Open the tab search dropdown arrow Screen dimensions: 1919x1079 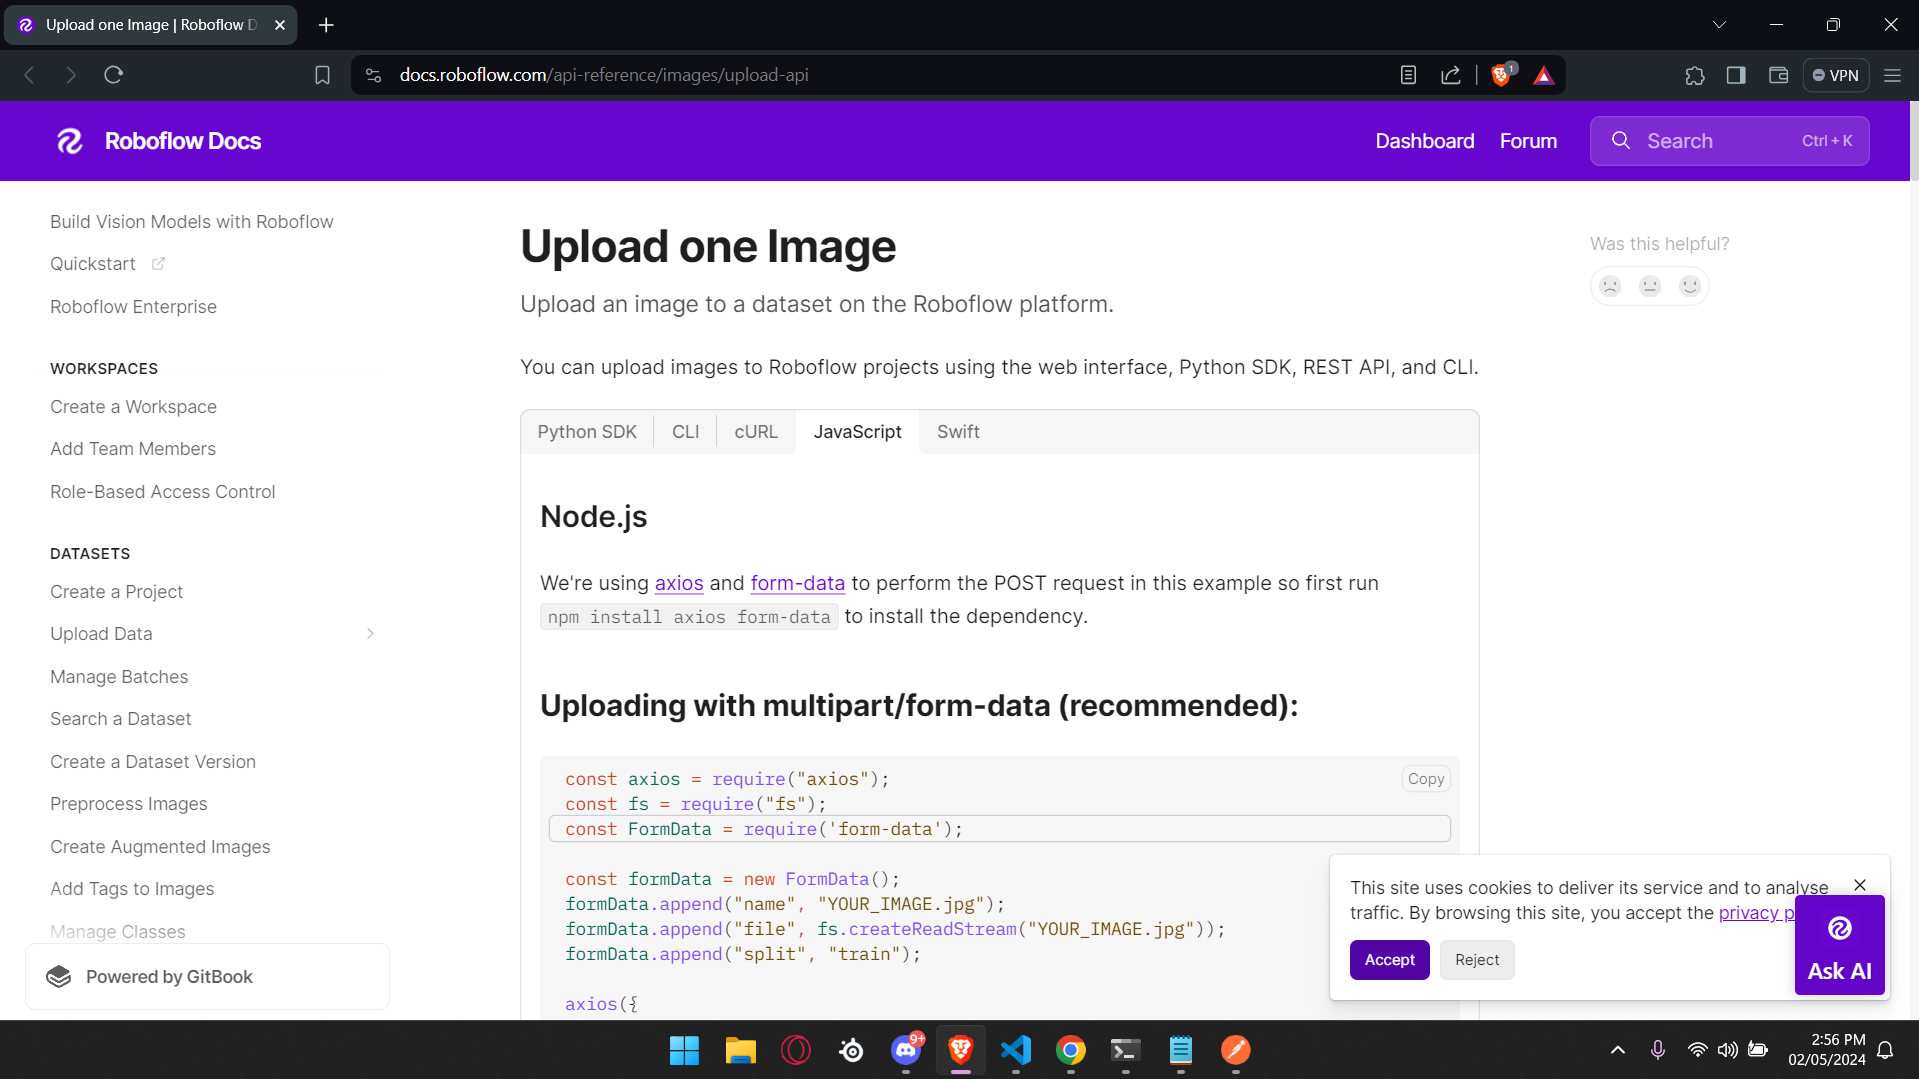(x=1719, y=25)
